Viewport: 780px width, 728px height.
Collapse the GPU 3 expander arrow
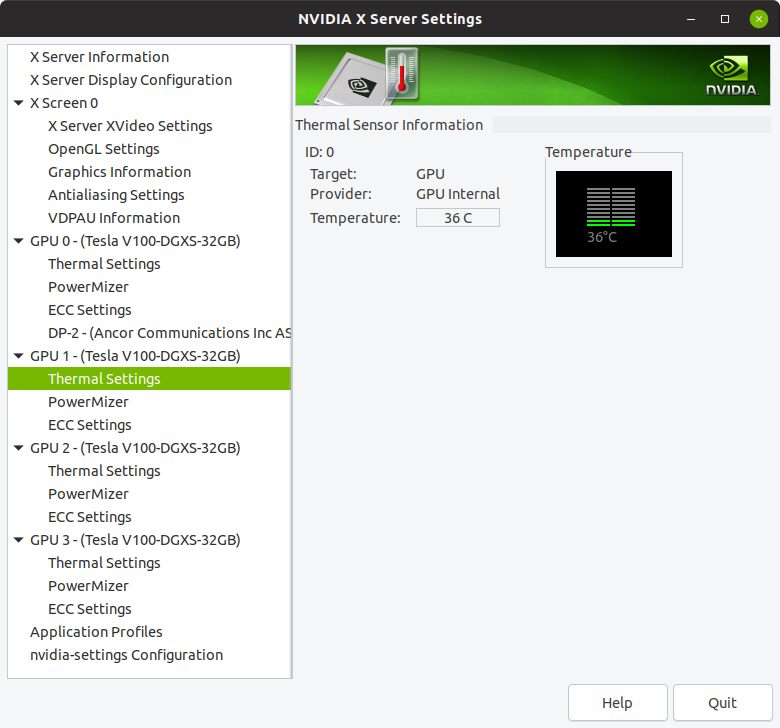(x=19, y=540)
